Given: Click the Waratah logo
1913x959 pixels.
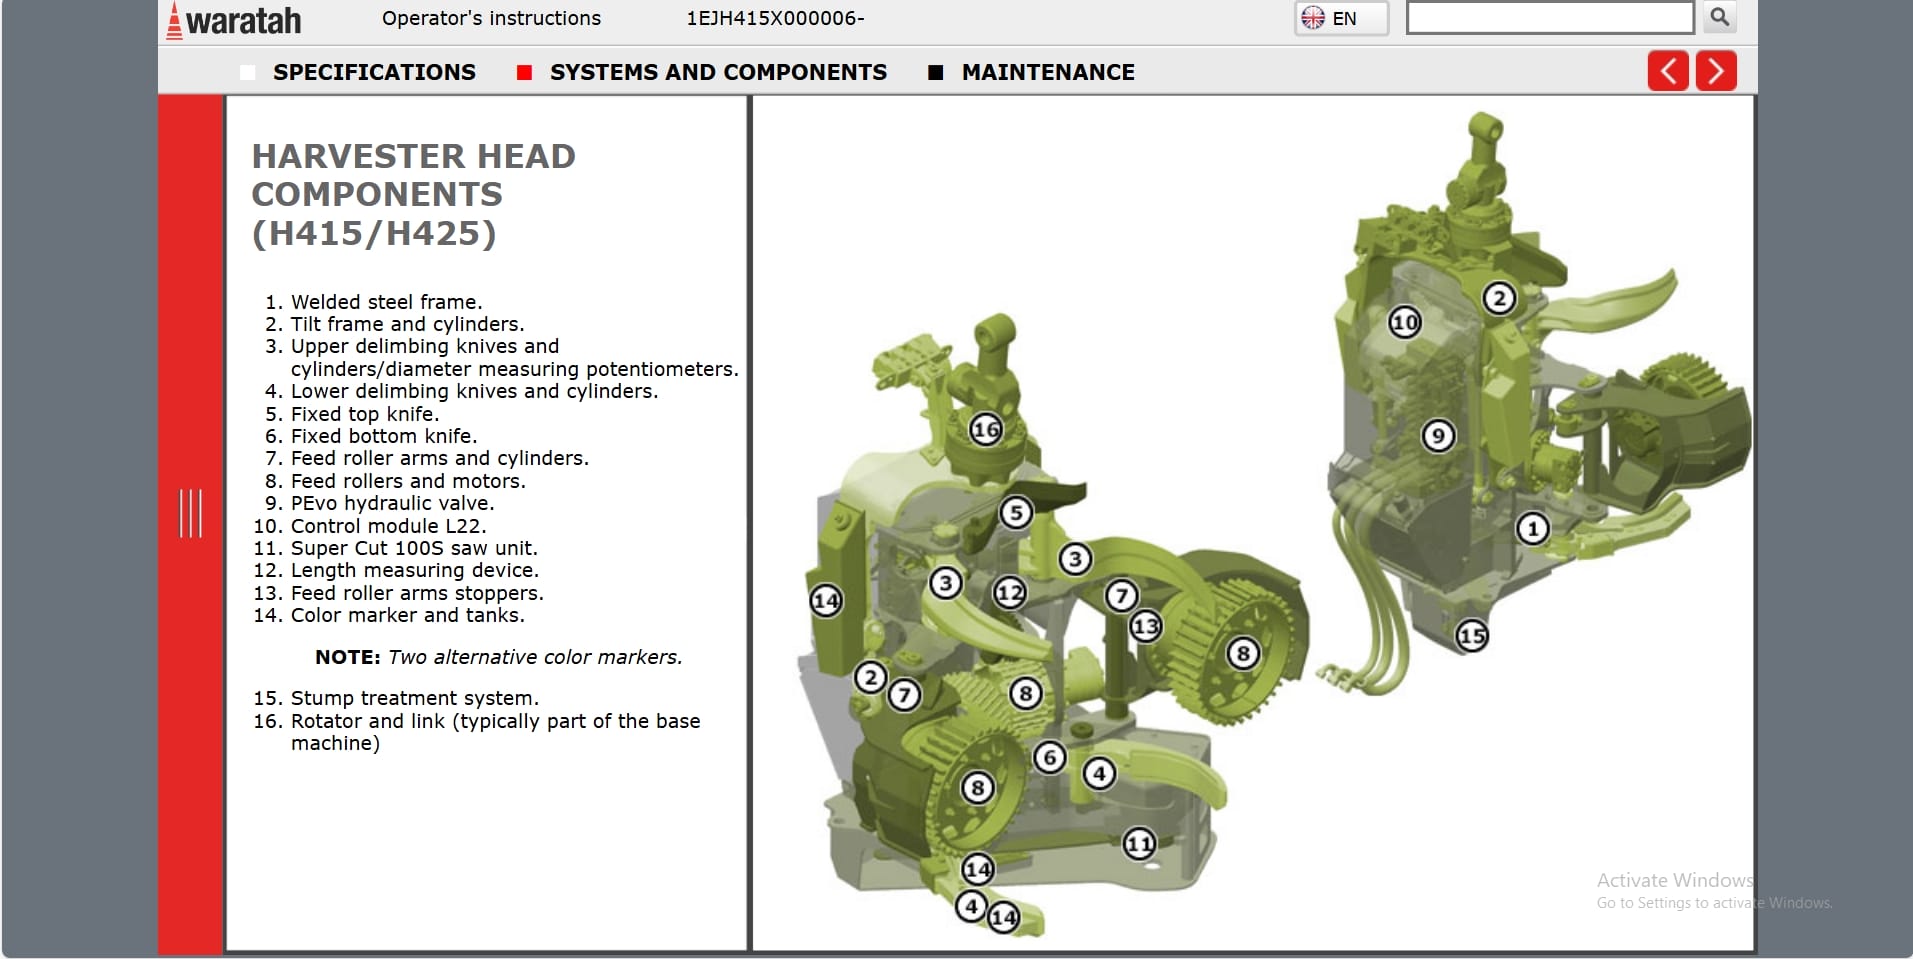Looking at the screenshot, I should point(234,20).
